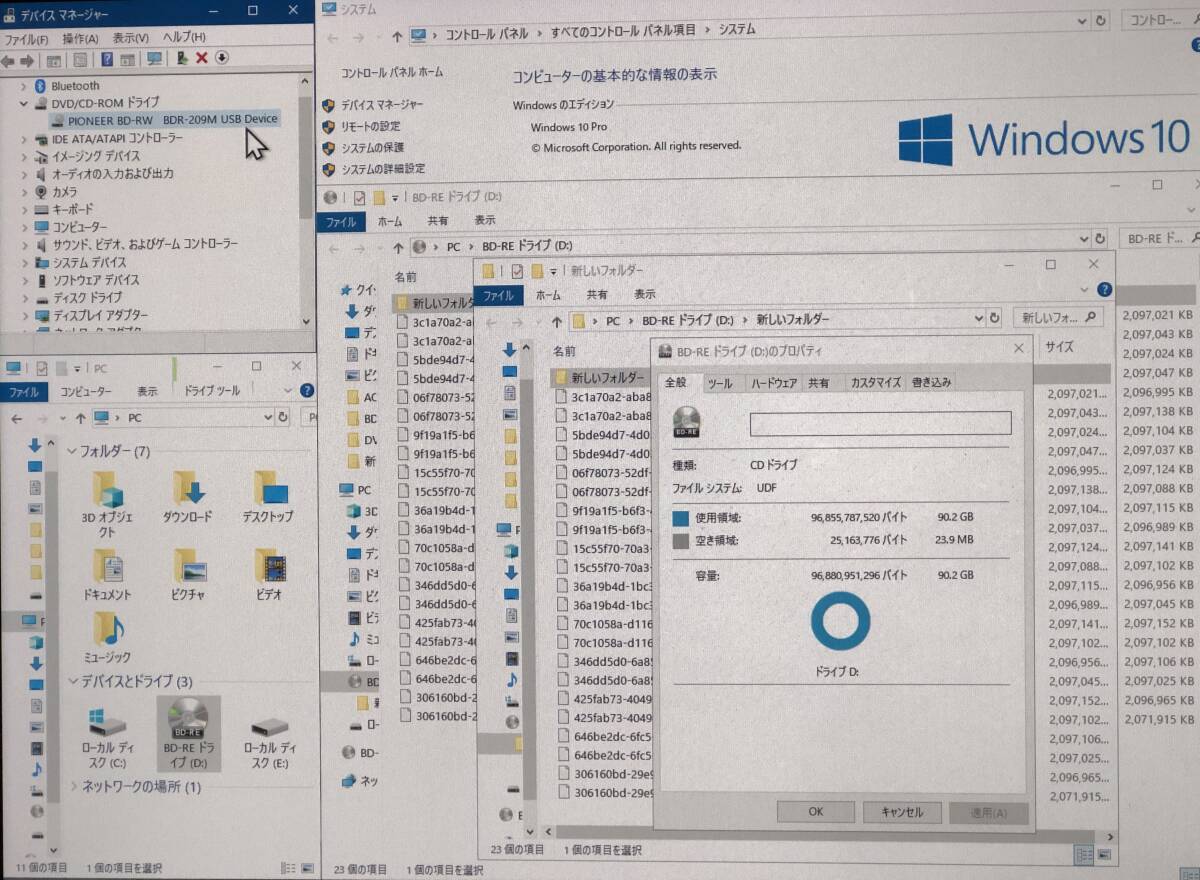Image resolution: width=1200 pixels, height=880 pixels.
Task: Open ドライブ ツール tab in PC window
Action: click(x=214, y=391)
